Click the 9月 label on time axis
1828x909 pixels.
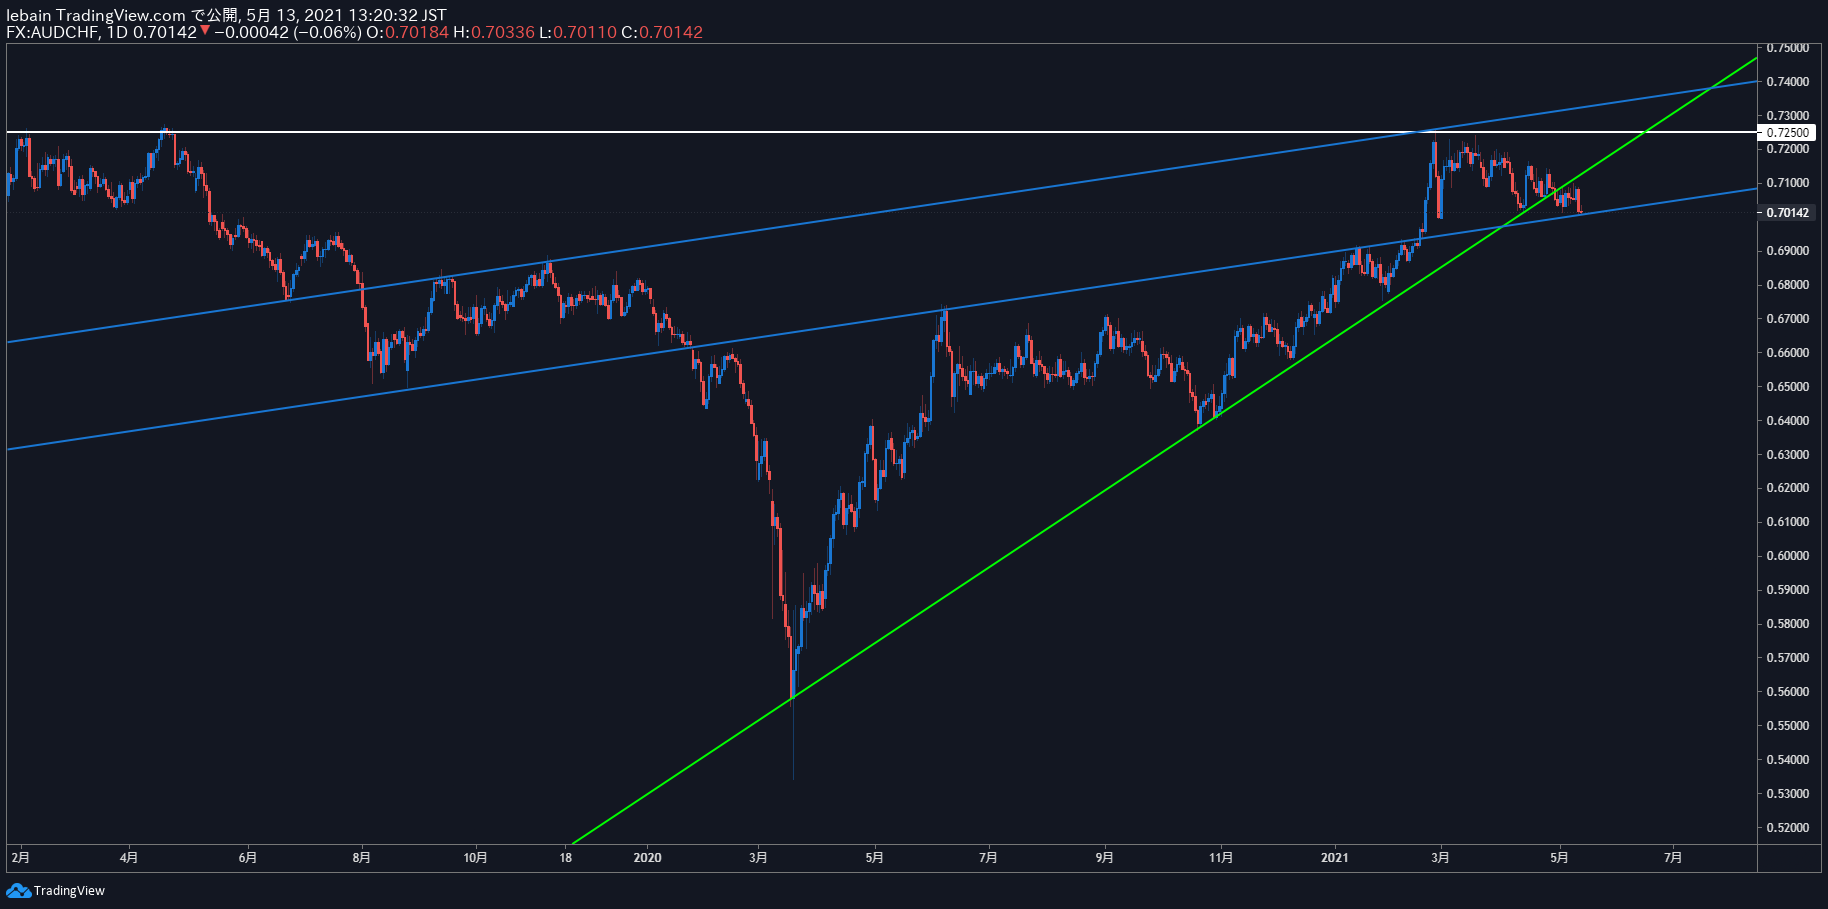tap(1104, 857)
